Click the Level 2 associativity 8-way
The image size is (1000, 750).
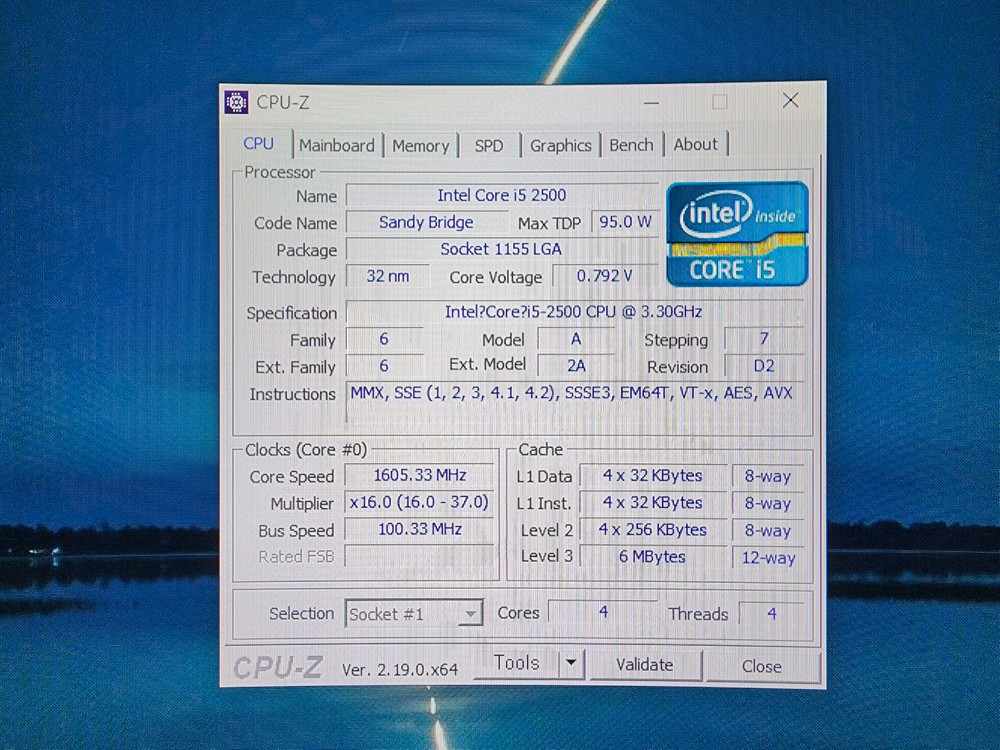(768, 531)
